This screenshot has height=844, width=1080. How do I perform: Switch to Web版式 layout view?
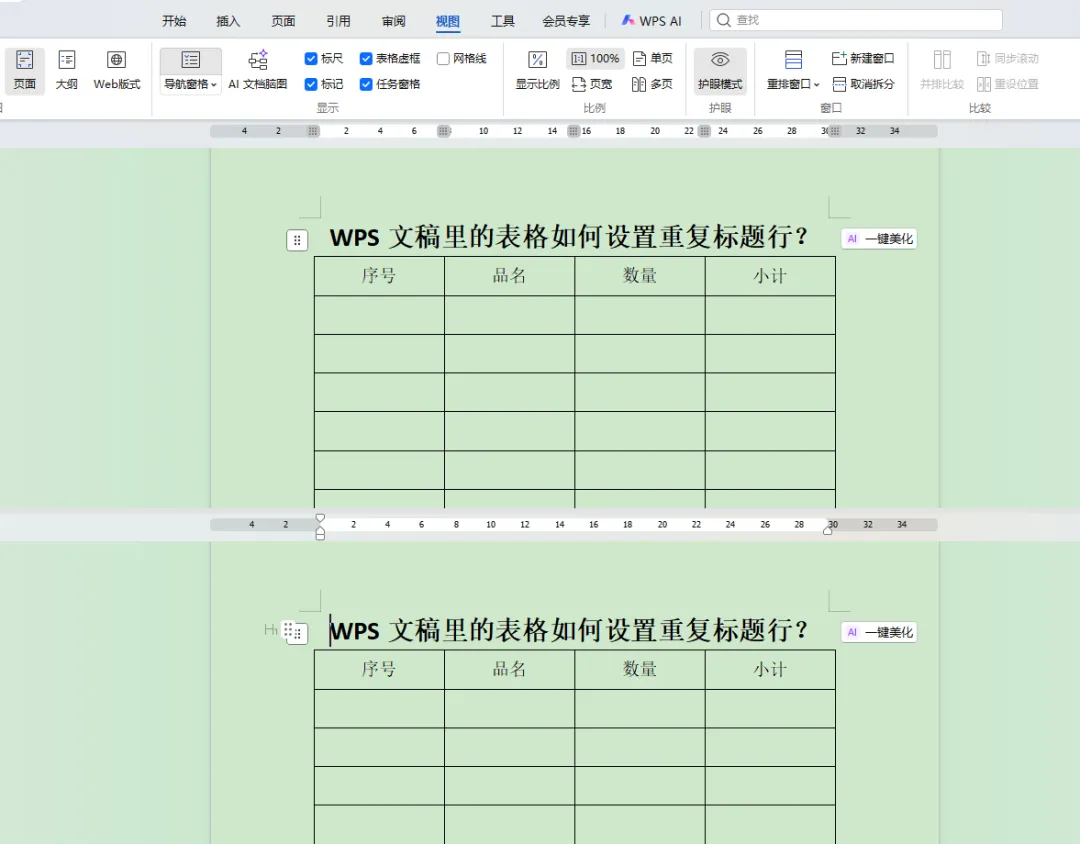116,70
